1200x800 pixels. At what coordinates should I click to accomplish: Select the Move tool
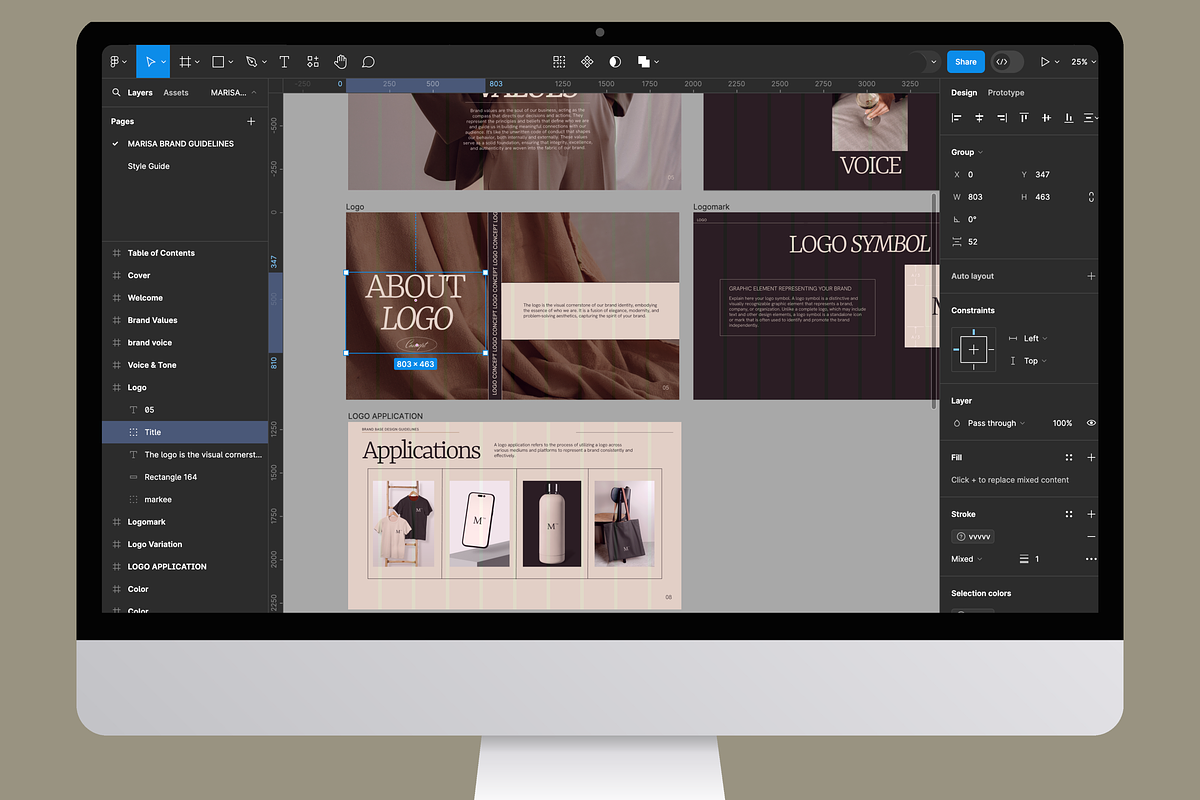point(150,62)
